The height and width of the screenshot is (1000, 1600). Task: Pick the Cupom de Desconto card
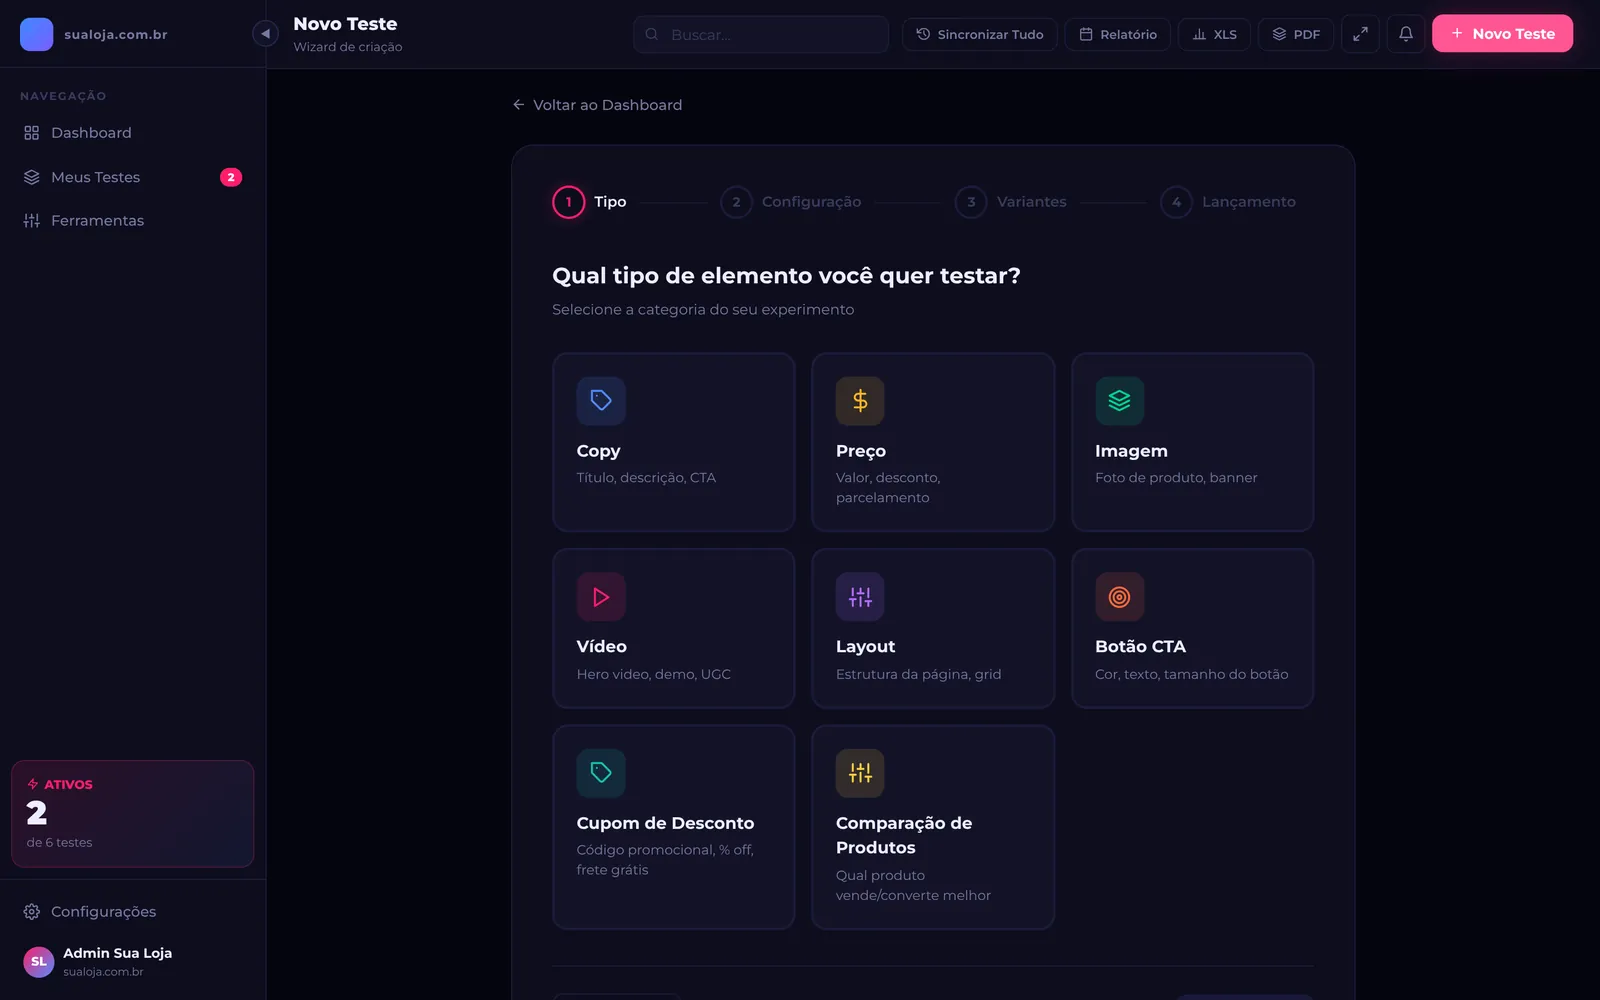(x=674, y=827)
